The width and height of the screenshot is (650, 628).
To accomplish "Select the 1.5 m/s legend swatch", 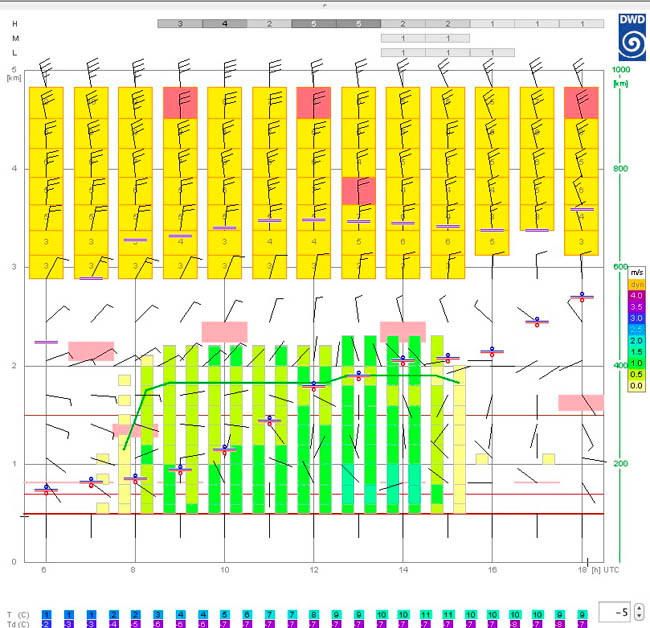I will pyautogui.click(x=637, y=352).
